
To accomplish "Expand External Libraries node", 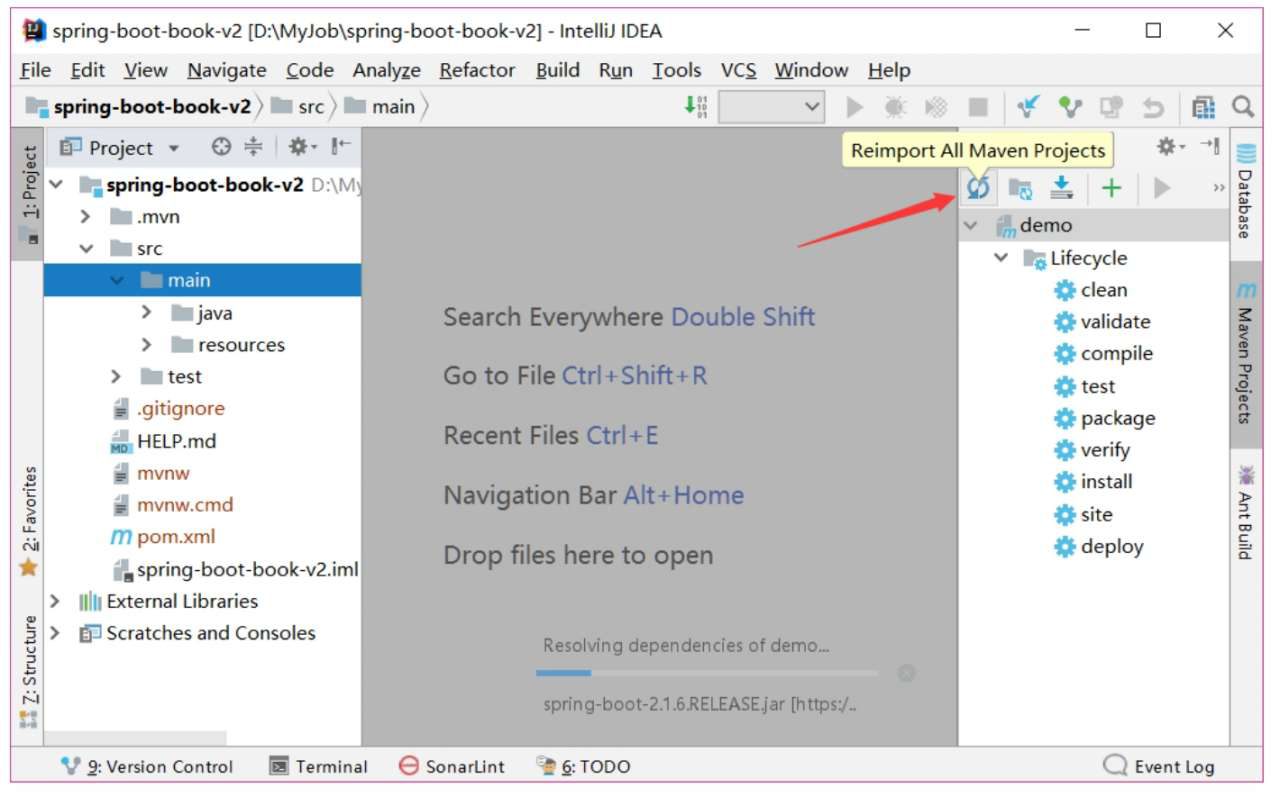I will tap(56, 601).
